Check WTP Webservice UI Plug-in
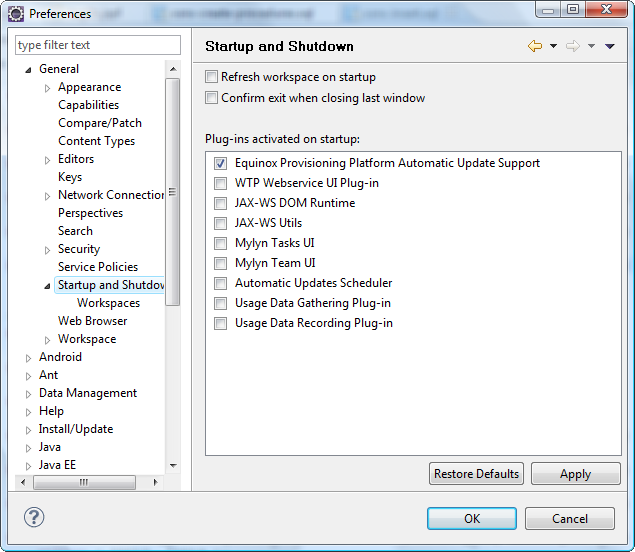 click(220, 183)
